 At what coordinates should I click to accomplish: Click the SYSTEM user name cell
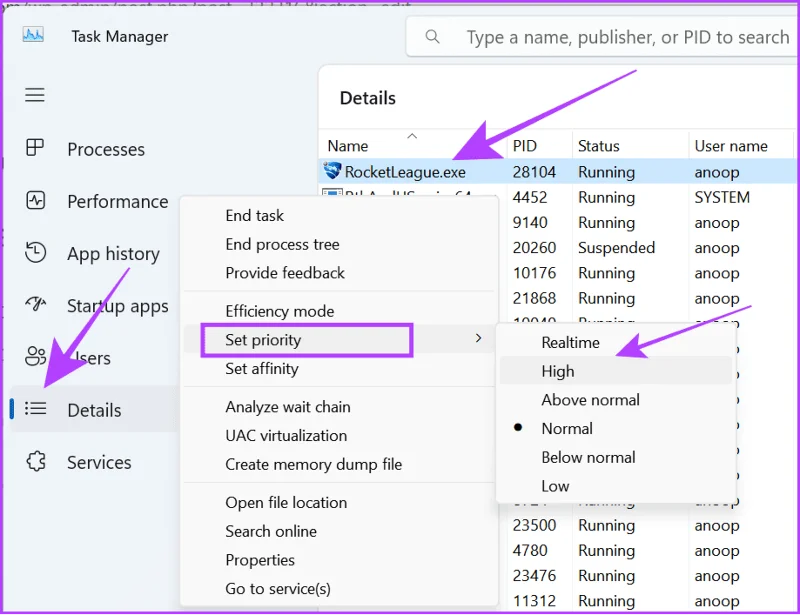(x=722, y=197)
